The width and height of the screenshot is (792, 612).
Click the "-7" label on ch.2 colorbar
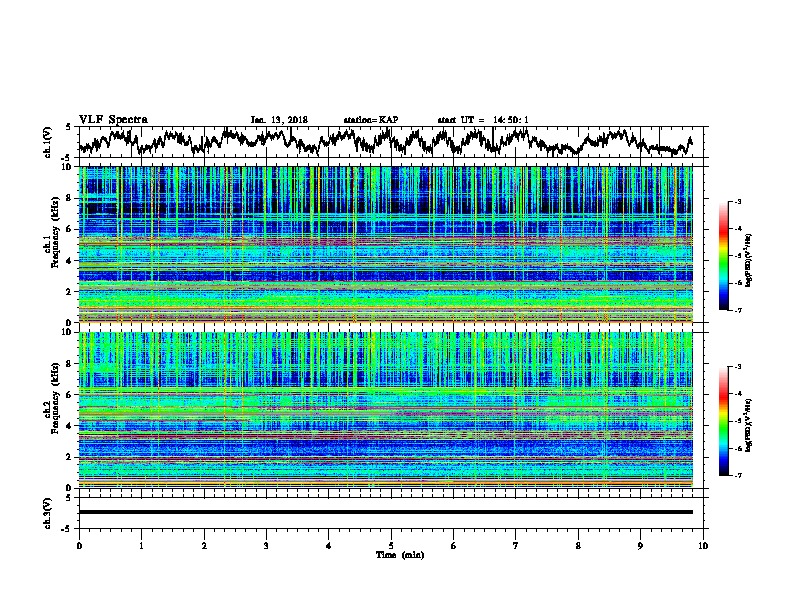pos(738,475)
